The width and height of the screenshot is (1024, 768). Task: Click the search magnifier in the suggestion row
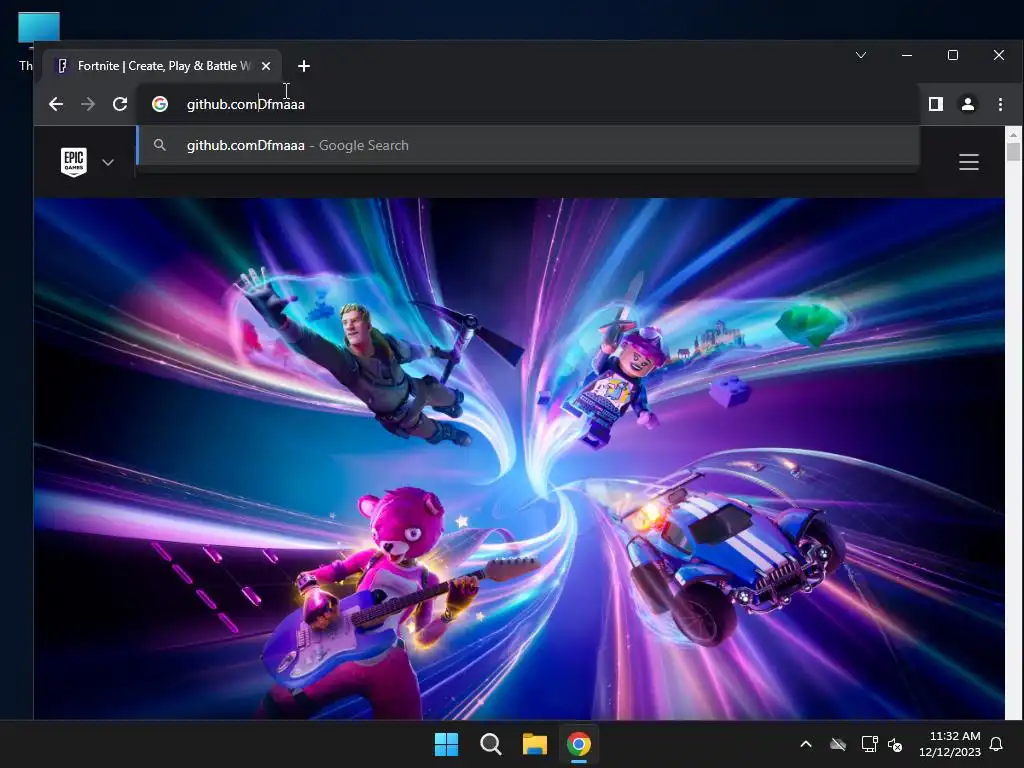160,145
